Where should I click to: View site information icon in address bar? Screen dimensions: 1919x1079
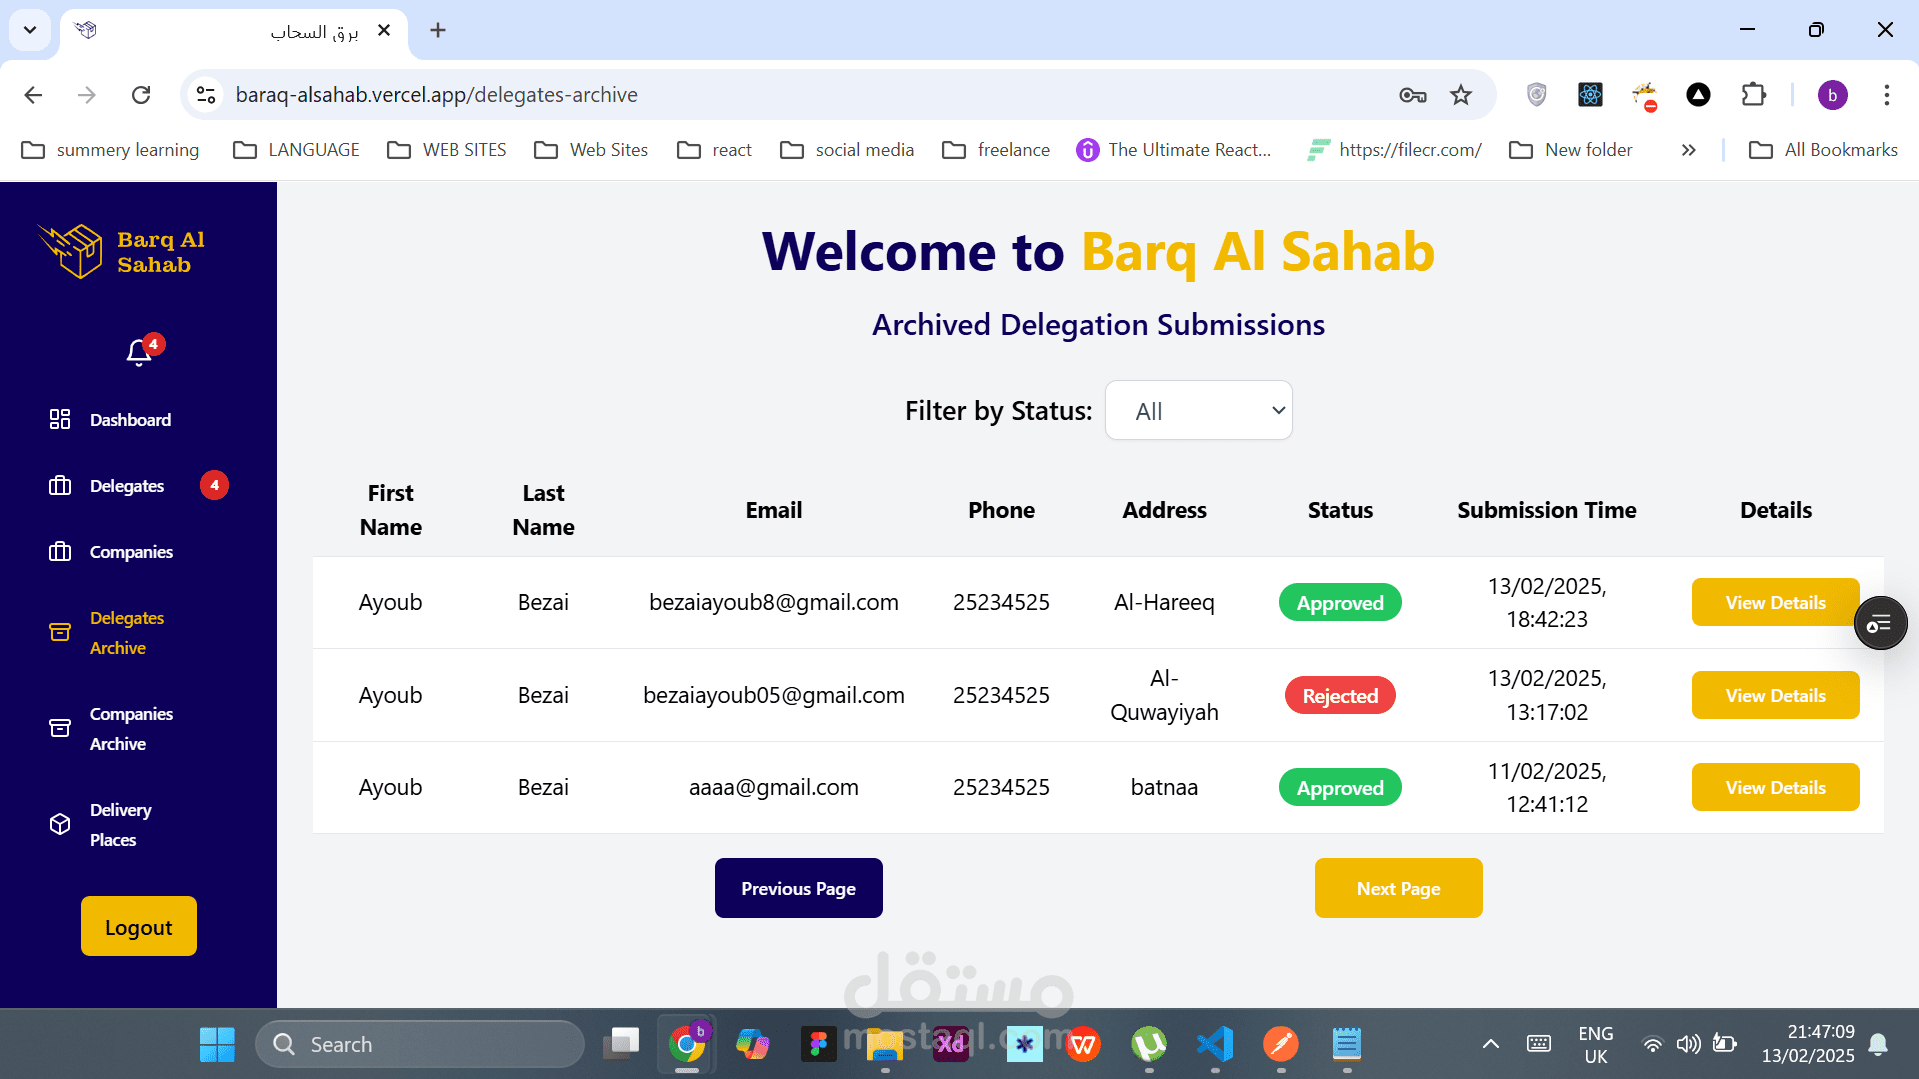[206, 95]
